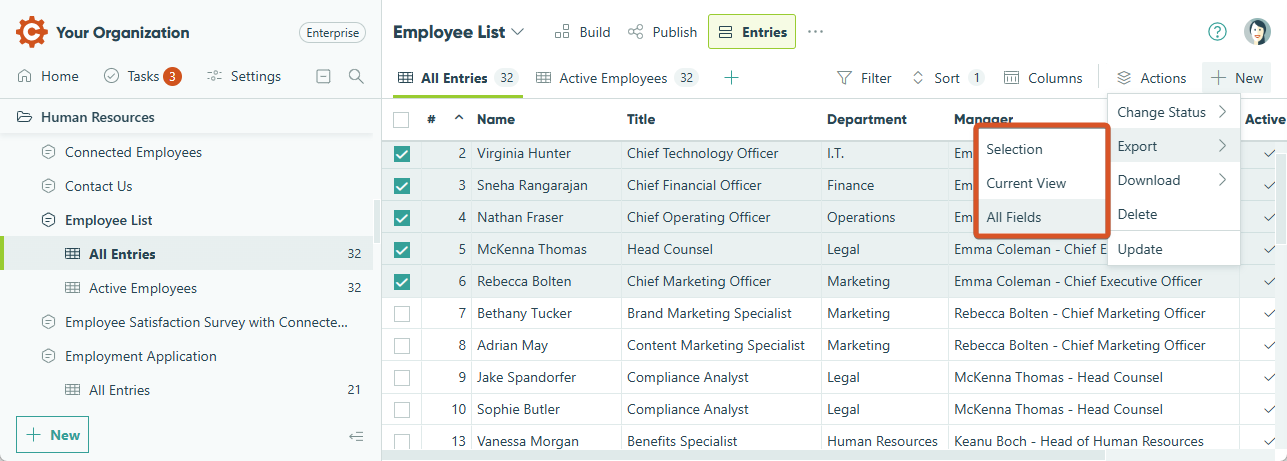
Task: Click the Entries button
Action: click(x=752, y=32)
